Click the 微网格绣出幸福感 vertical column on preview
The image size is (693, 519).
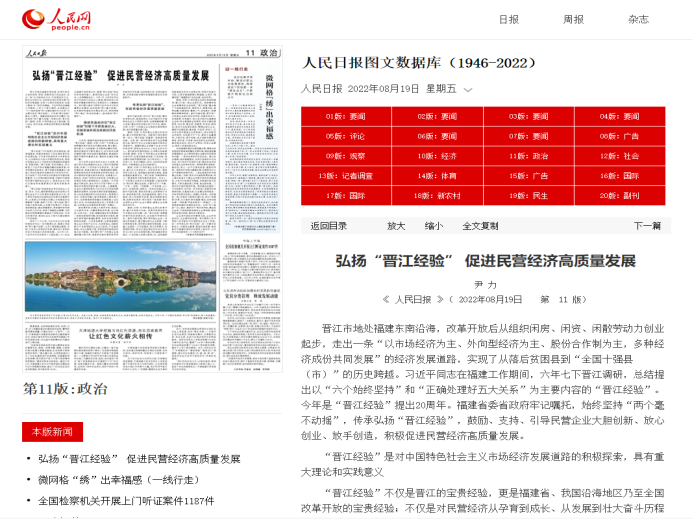[x=270, y=106]
